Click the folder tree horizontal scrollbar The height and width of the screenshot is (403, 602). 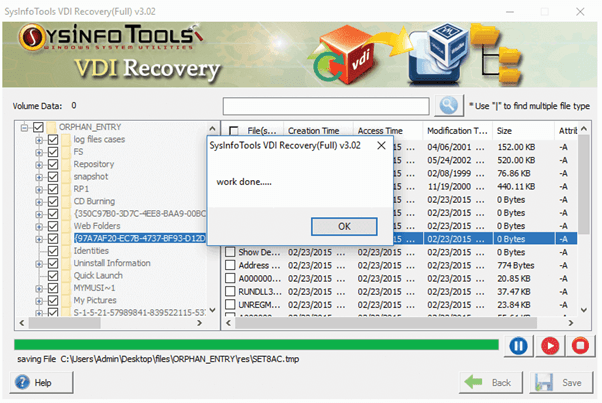click(x=64, y=323)
